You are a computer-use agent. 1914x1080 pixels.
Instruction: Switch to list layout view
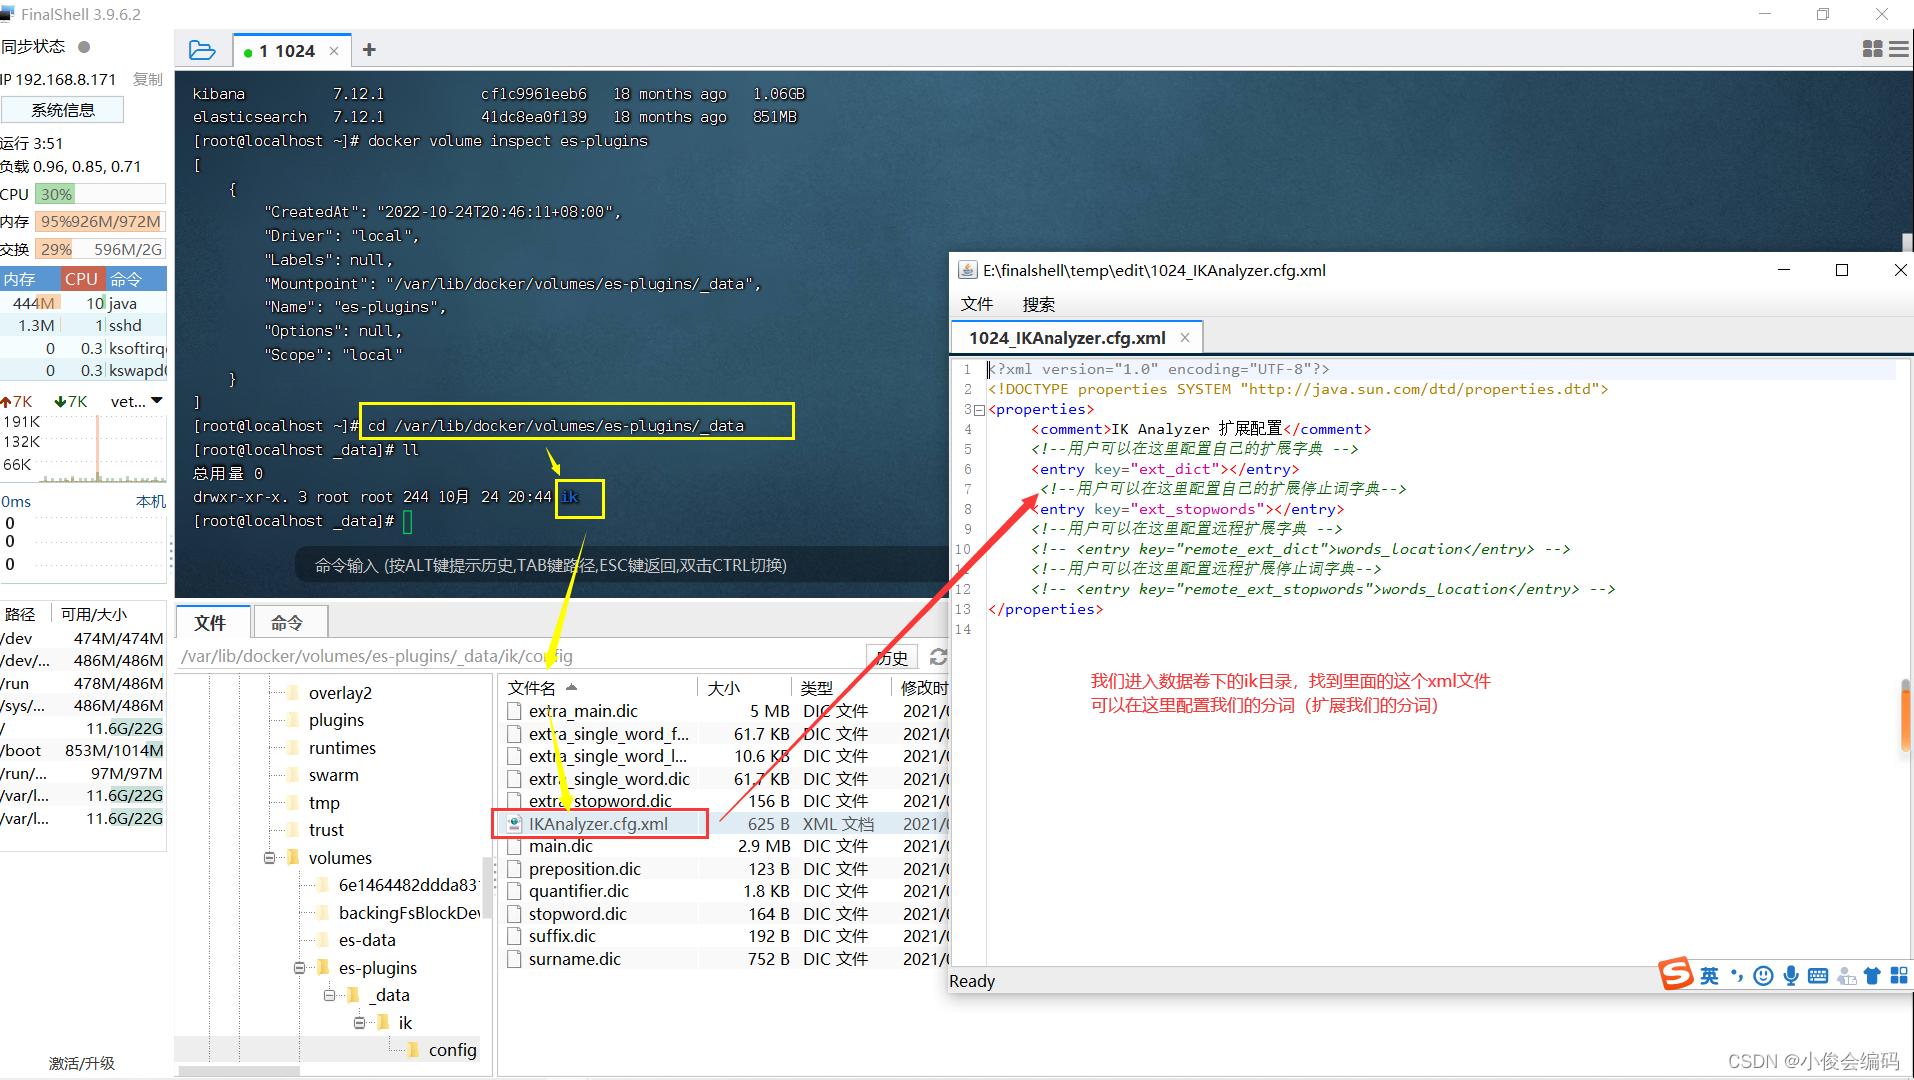[x=1899, y=48]
